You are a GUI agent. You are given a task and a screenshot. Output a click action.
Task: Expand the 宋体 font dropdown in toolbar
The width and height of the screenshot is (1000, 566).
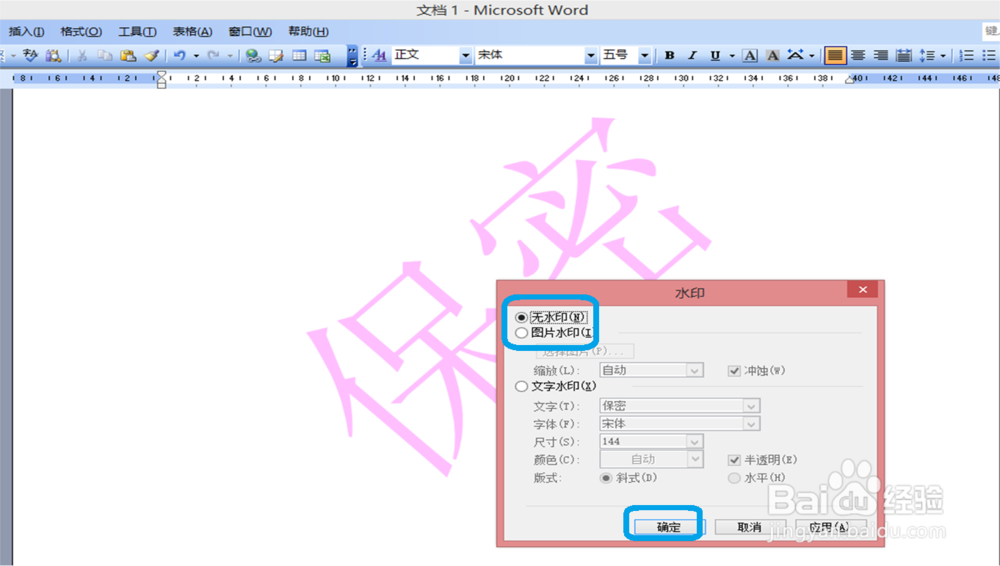click(x=591, y=56)
